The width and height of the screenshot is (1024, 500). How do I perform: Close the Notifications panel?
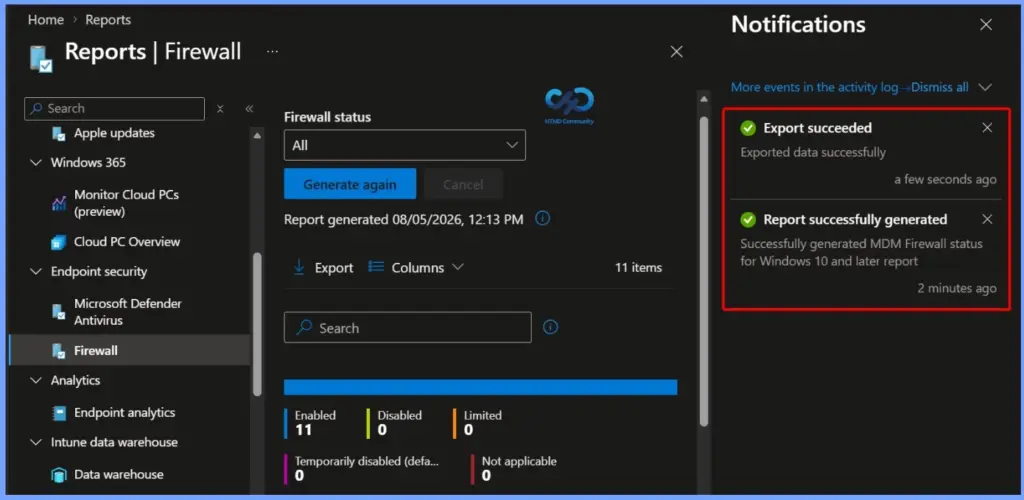coord(986,25)
